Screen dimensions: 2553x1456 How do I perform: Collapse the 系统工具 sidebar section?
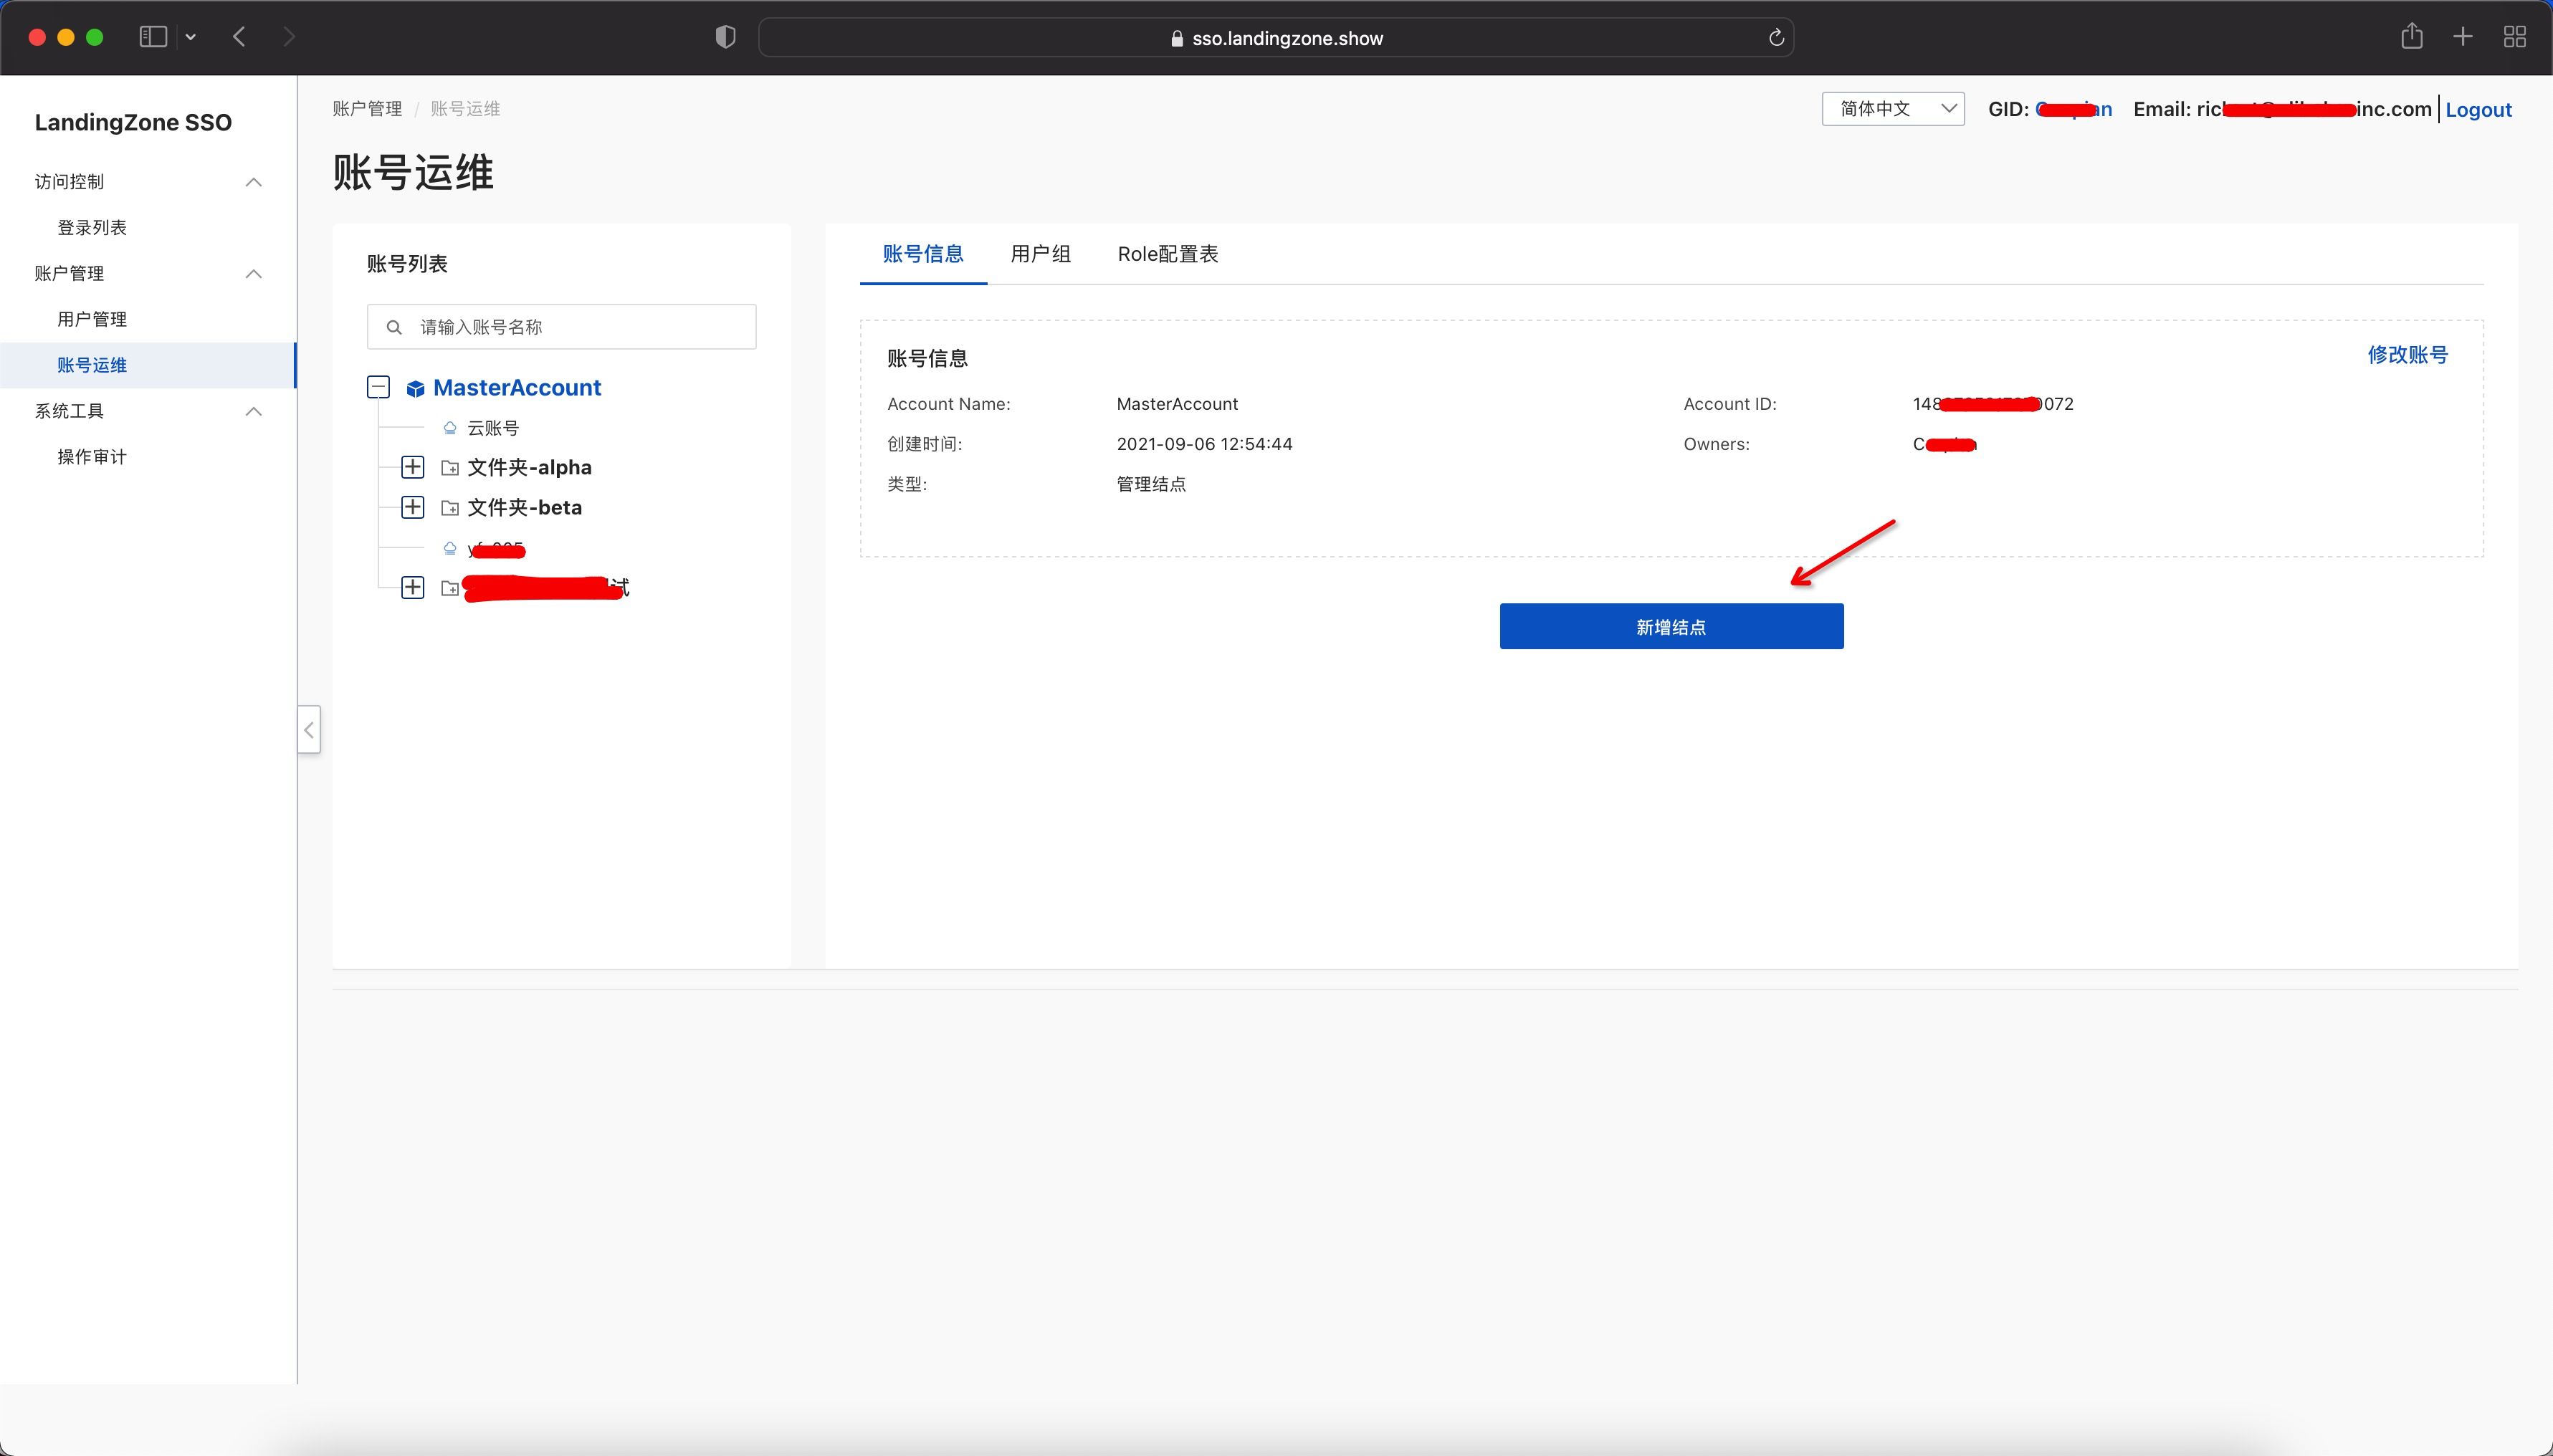(x=254, y=411)
